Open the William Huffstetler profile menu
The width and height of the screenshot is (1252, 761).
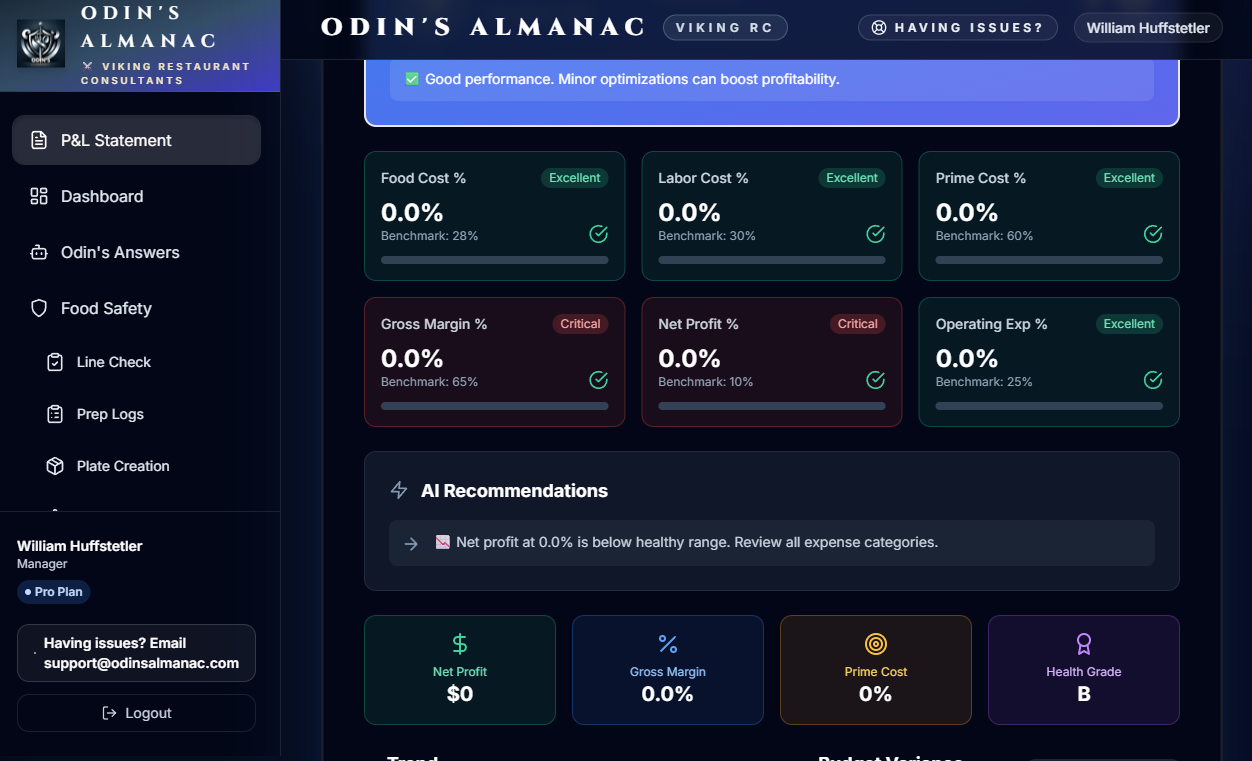coord(1147,27)
